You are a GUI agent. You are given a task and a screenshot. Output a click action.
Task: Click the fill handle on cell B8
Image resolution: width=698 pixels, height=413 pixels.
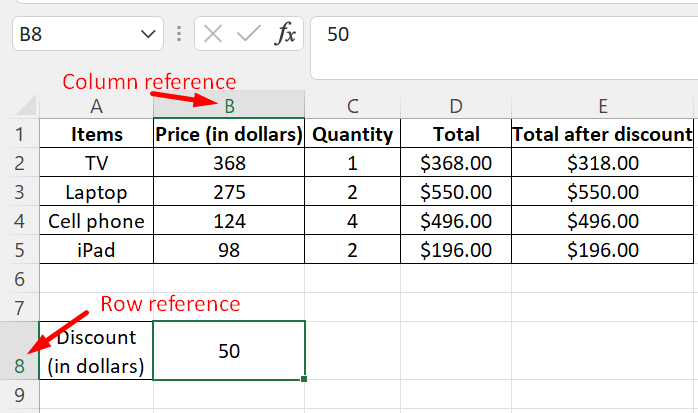coord(303,379)
